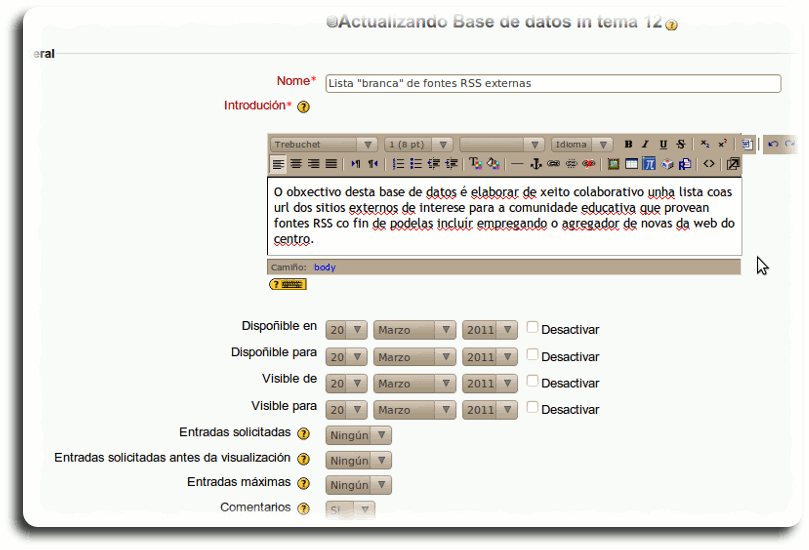Click the Nome input field
809x550 pixels.
(x=553, y=83)
